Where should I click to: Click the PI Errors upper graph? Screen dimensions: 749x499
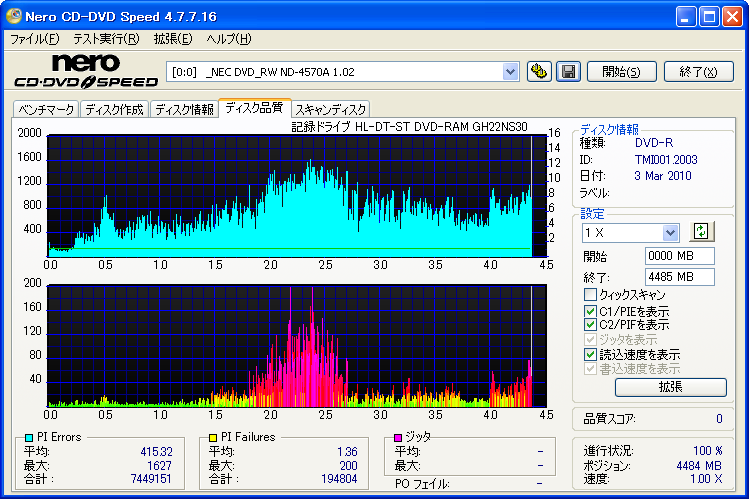pos(297,196)
